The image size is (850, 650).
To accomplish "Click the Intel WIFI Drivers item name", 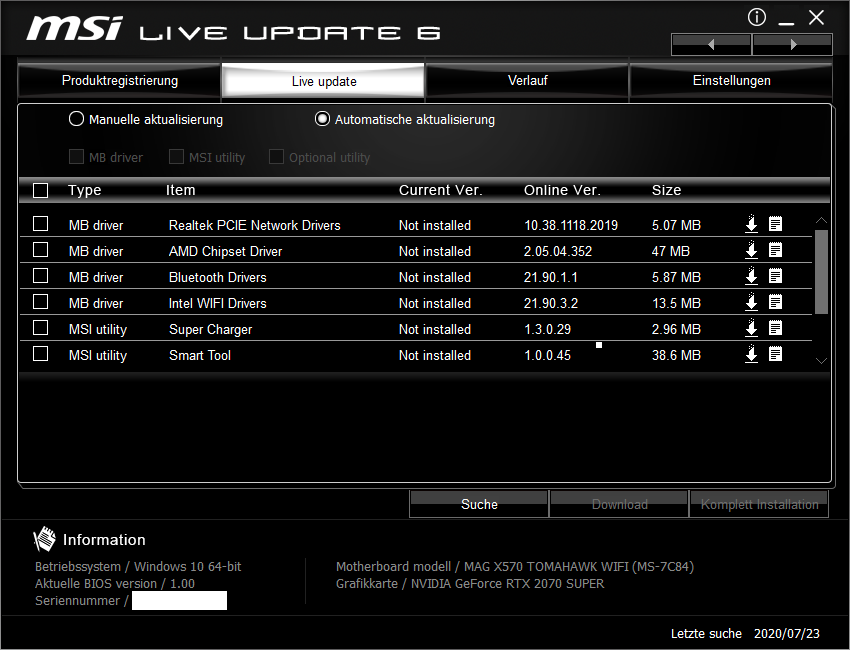I will click(x=217, y=303).
